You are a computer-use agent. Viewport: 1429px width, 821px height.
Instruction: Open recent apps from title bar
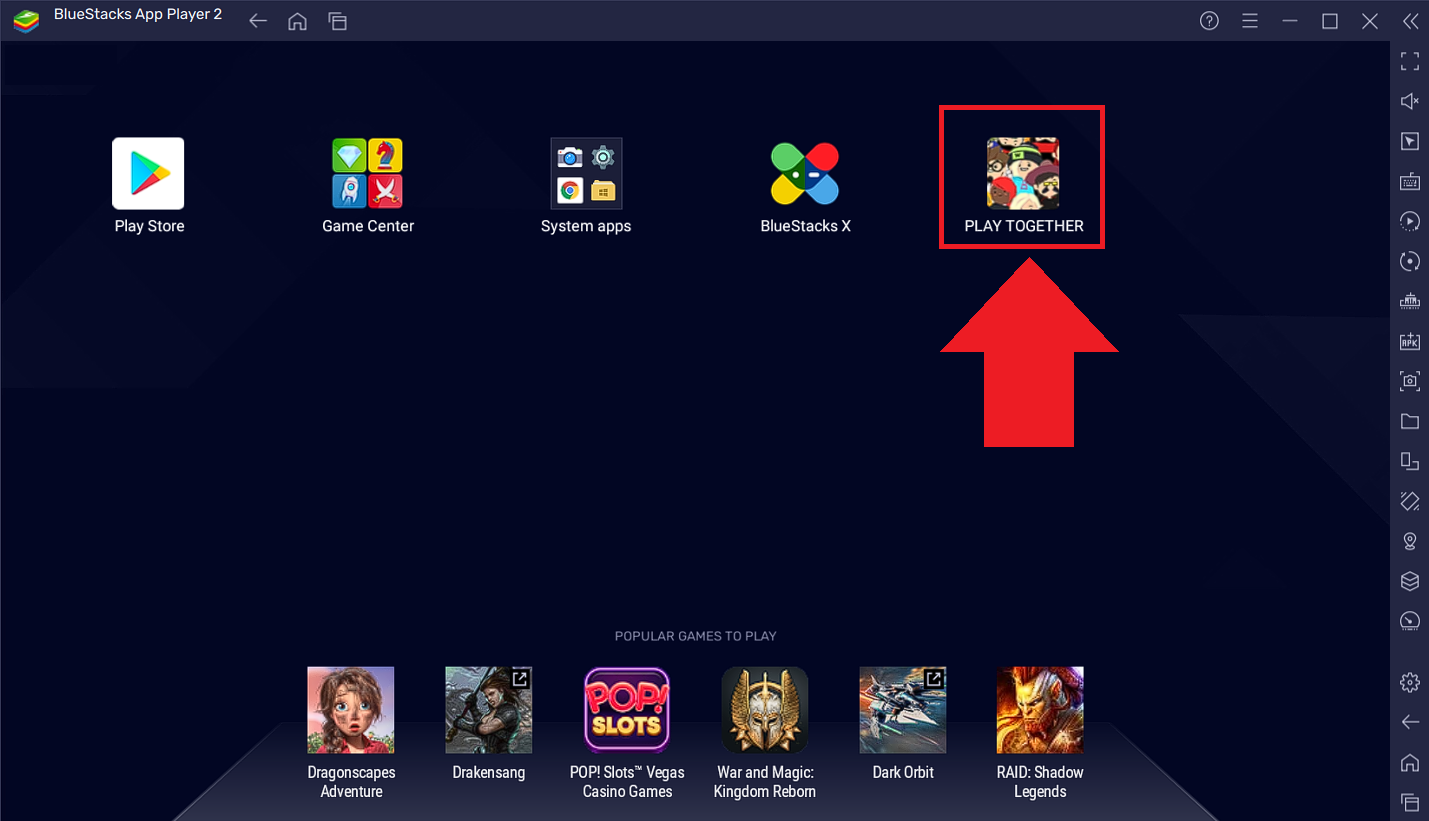(x=338, y=21)
